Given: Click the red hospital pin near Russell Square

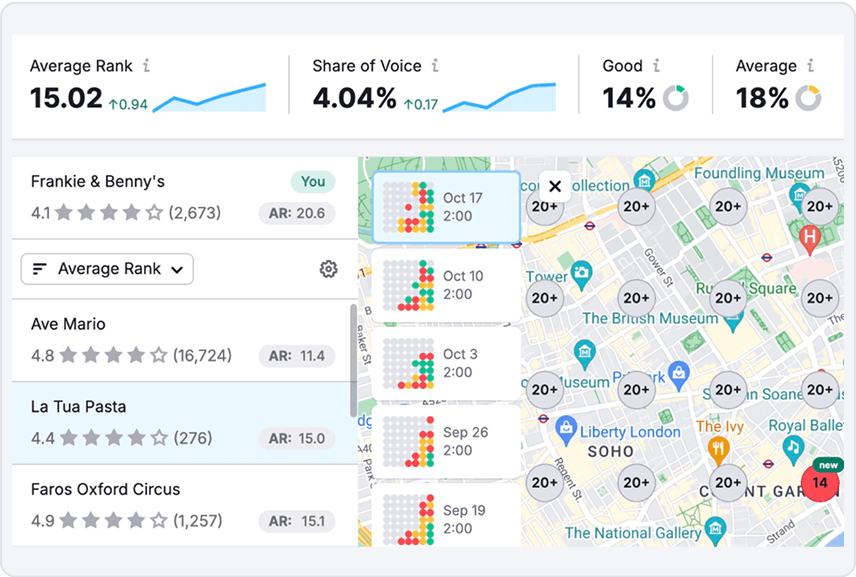Looking at the screenshot, I should [x=811, y=237].
